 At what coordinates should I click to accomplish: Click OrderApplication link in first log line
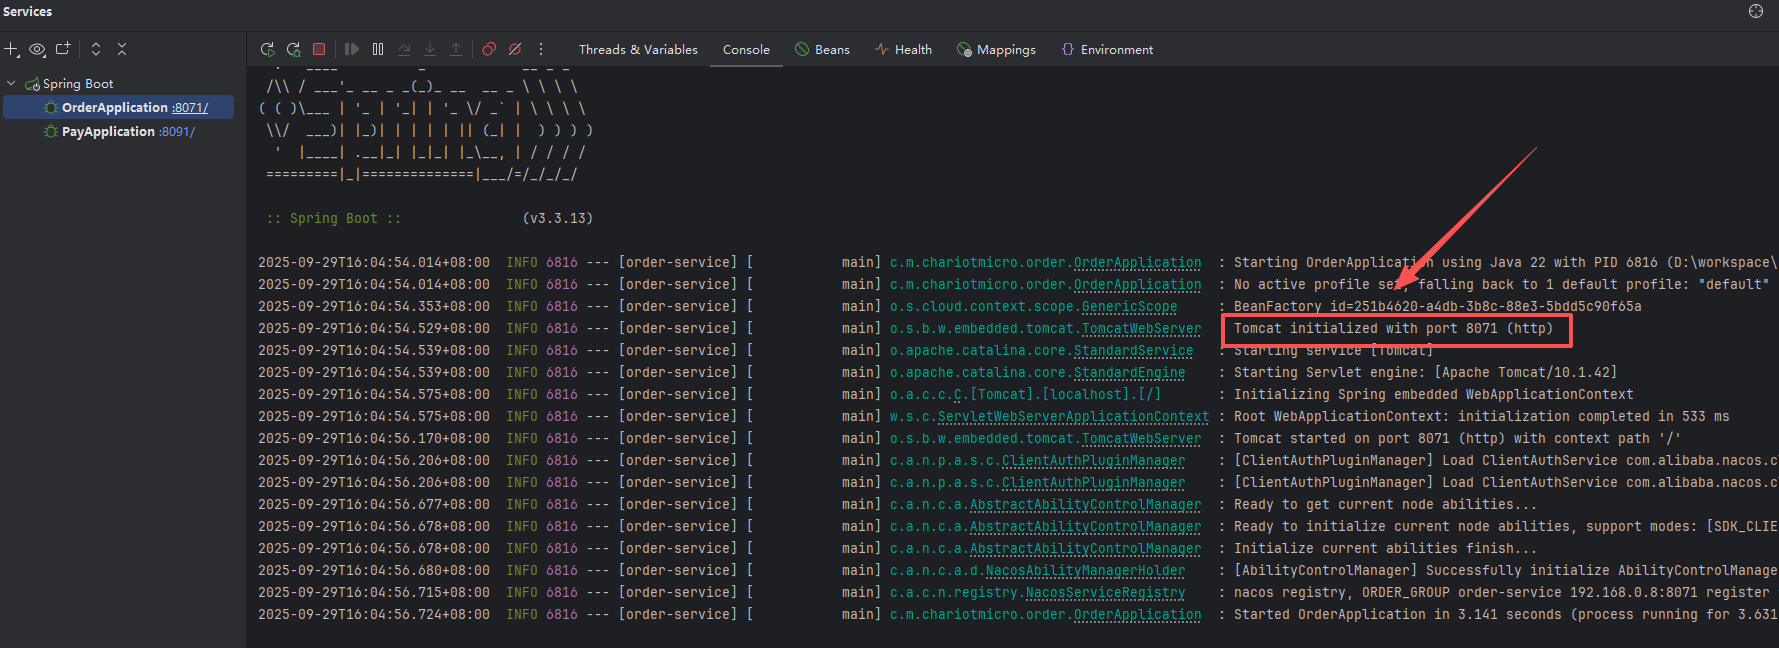[1137, 262]
